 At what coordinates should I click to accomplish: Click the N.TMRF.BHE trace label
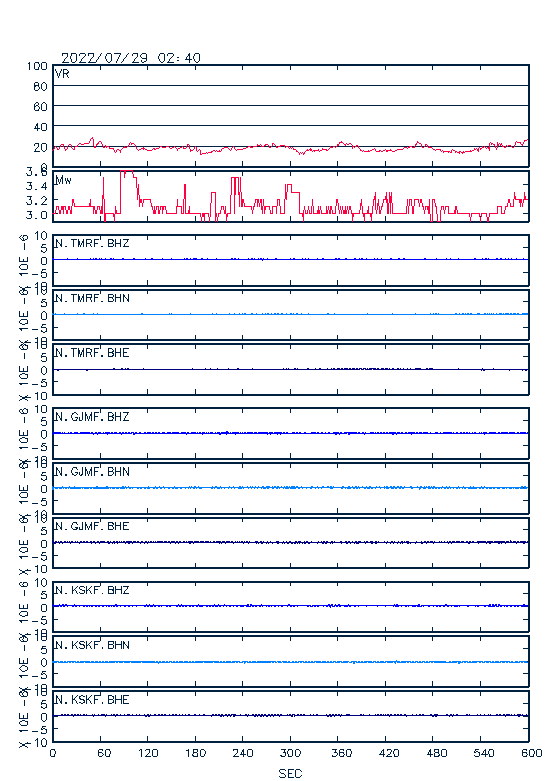(x=92, y=353)
